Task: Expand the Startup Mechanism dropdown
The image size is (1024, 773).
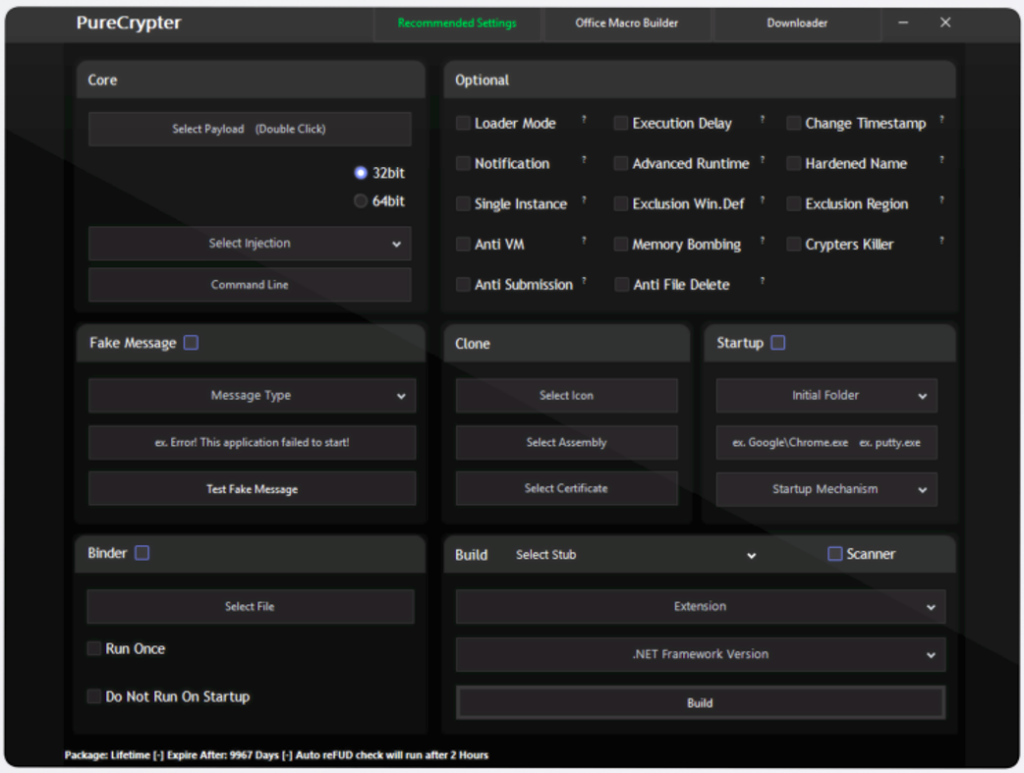Action: coord(826,490)
